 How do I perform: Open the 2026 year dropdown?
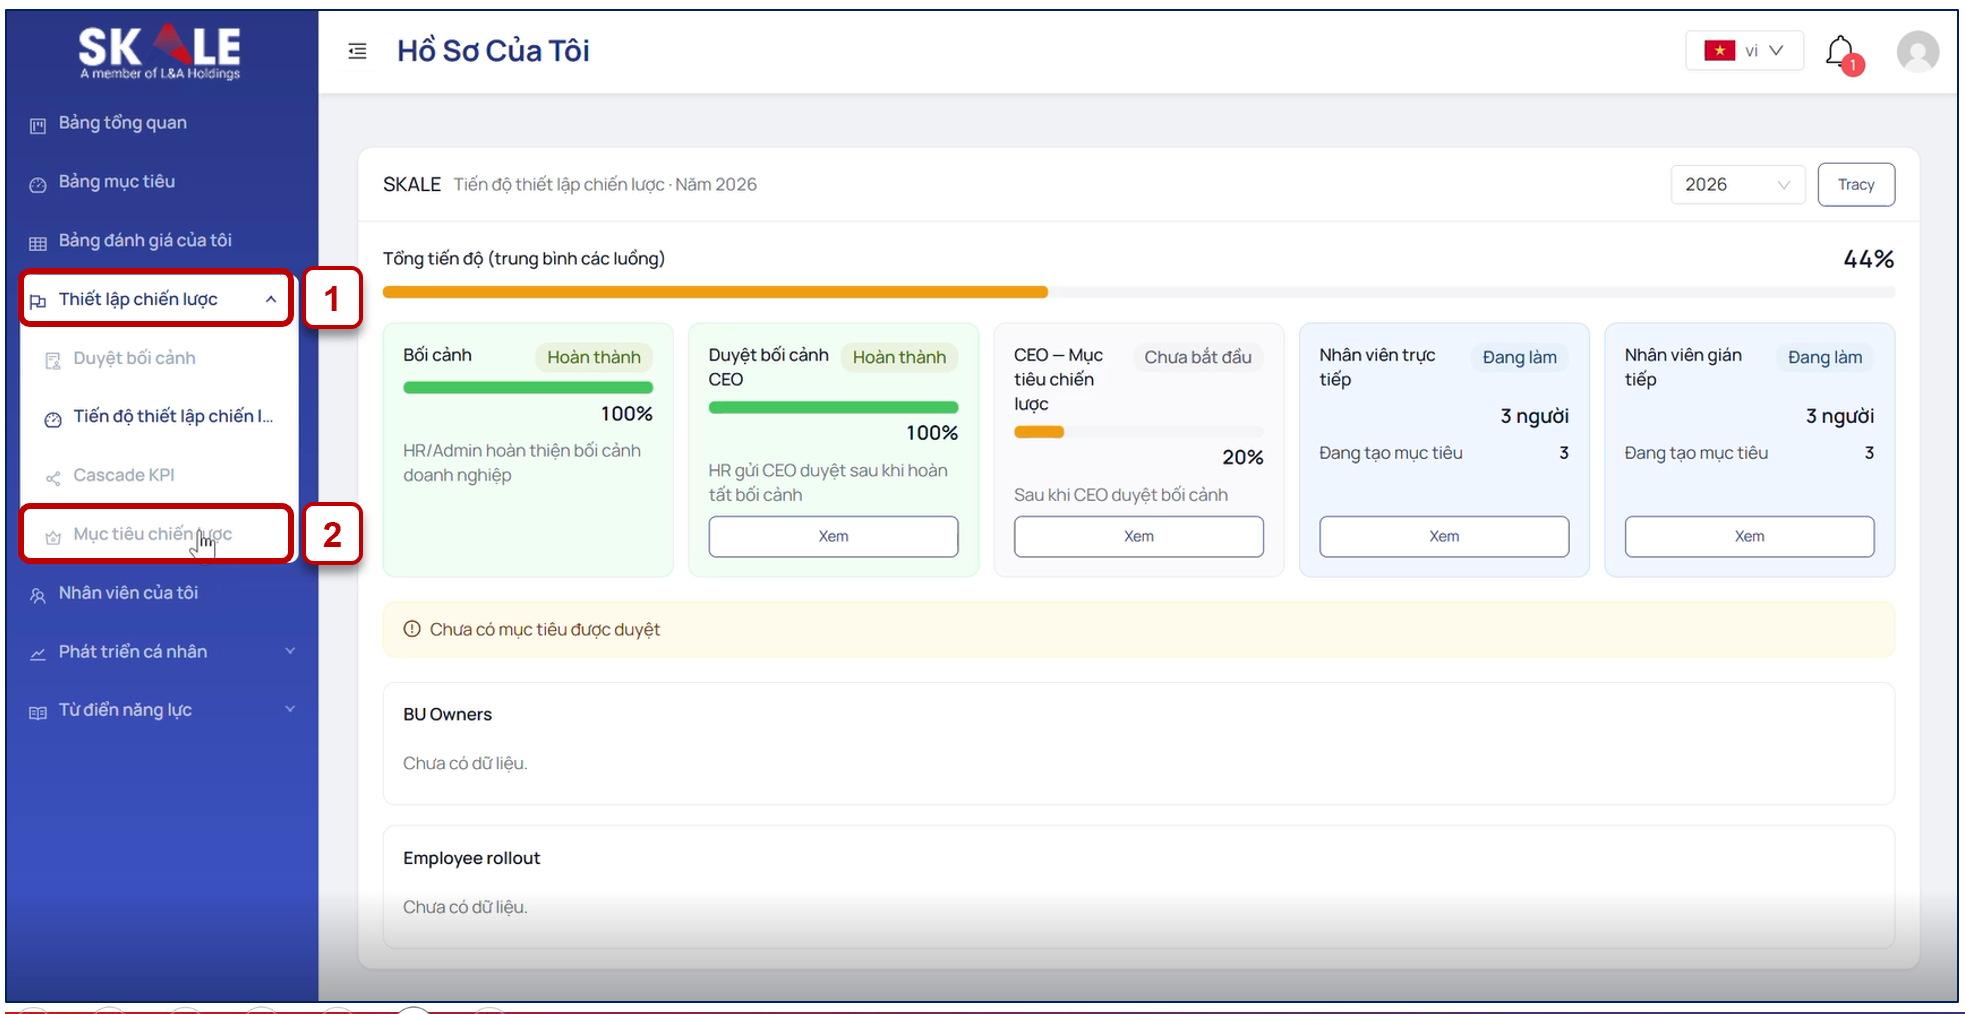click(1737, 185)
